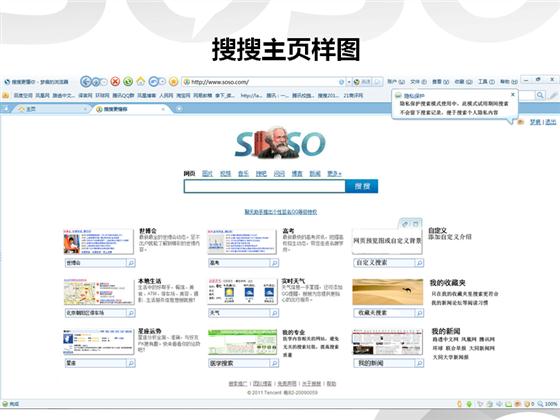Viewport: 560px width, 420px height.
Task: Open the 收藏 menu
Action: pos(464,82)
